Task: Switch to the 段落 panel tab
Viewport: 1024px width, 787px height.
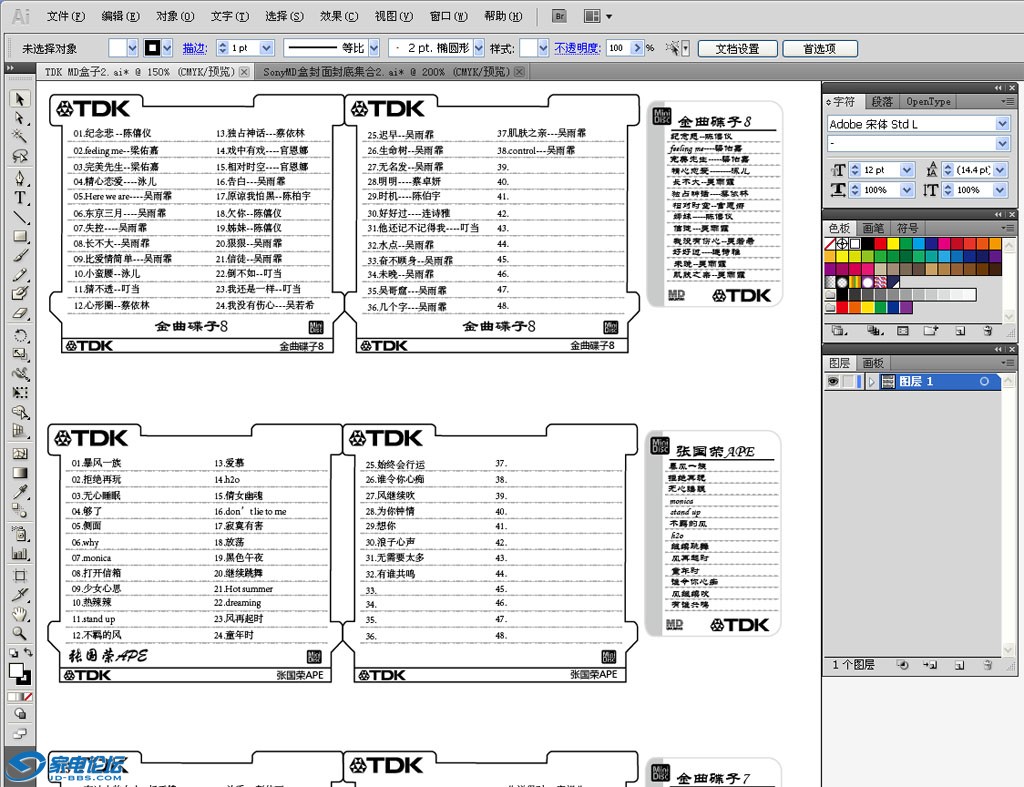Action: [x=882, y=101]
